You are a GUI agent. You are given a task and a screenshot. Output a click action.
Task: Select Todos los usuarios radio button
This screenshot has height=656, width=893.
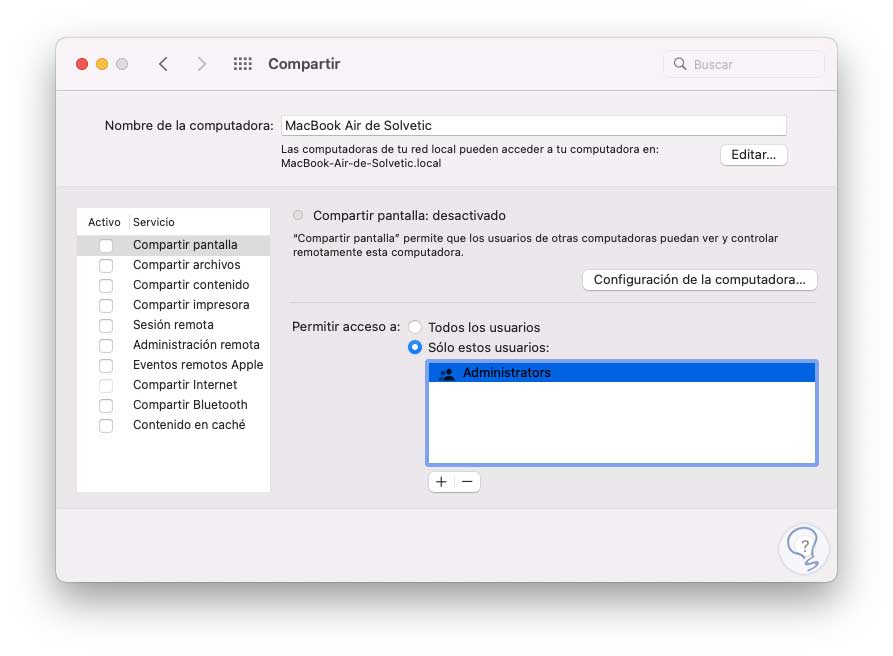click(415, 327)
